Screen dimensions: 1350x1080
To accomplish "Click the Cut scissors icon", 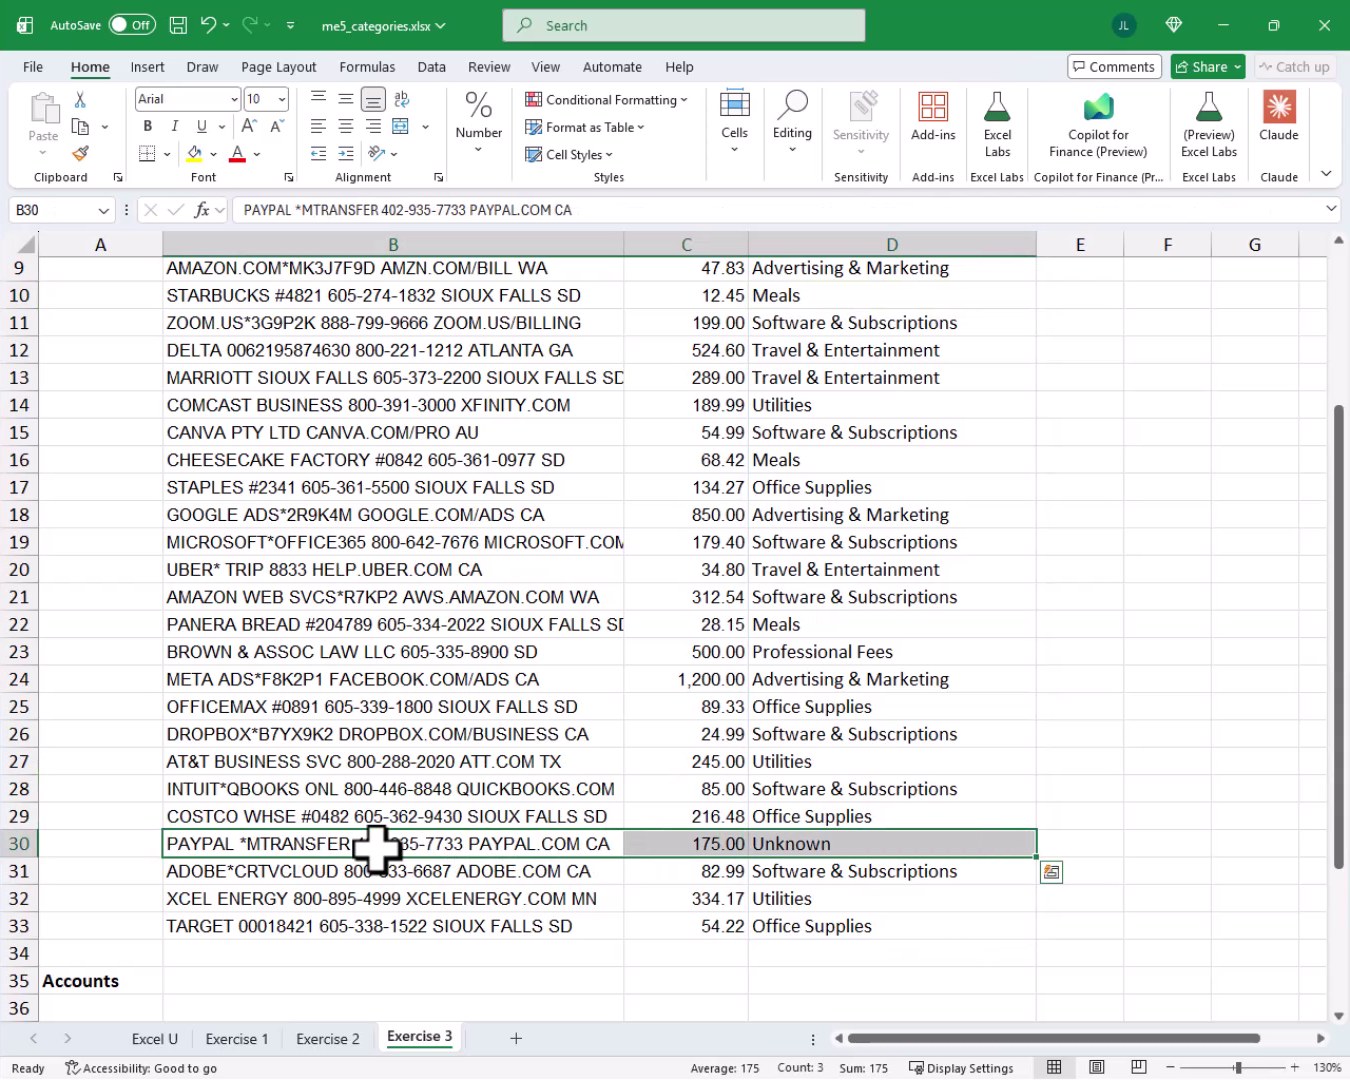I will pyautogui.click(x=80, y=100).
